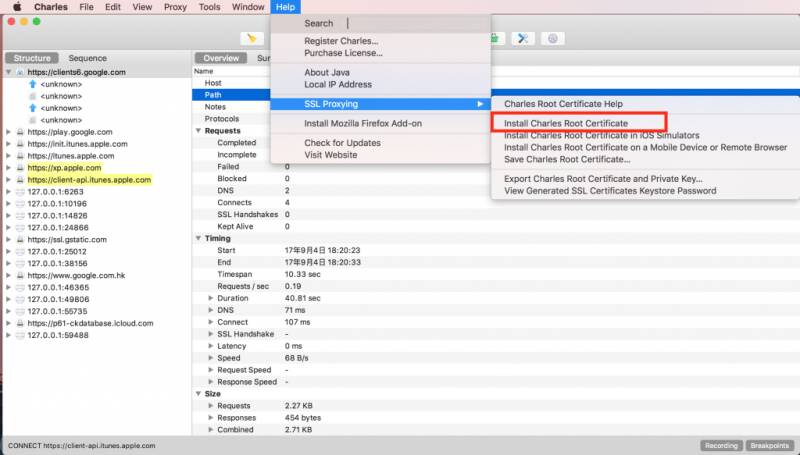Open the Charles application menu
800x455 pixels.
(x=51, y=7)
